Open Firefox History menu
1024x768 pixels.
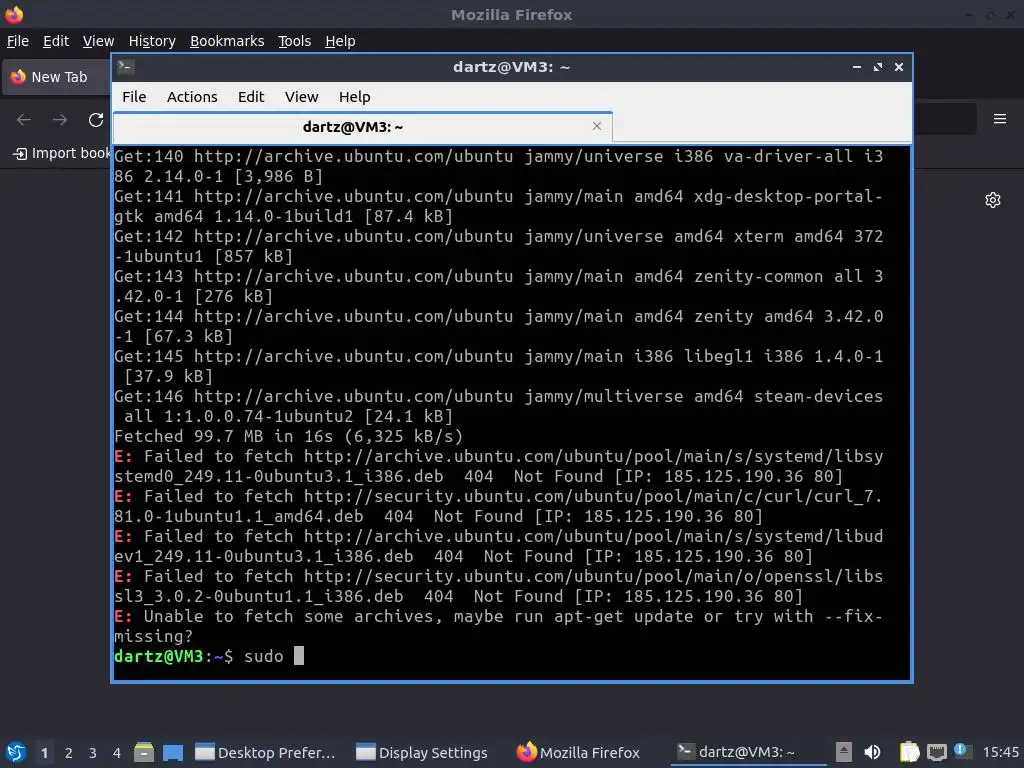[152, 41]
